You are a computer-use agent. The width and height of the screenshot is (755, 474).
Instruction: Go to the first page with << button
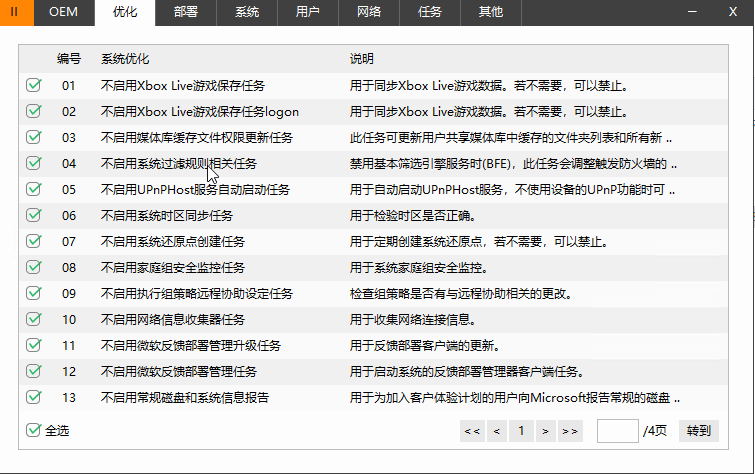[472, 431]
